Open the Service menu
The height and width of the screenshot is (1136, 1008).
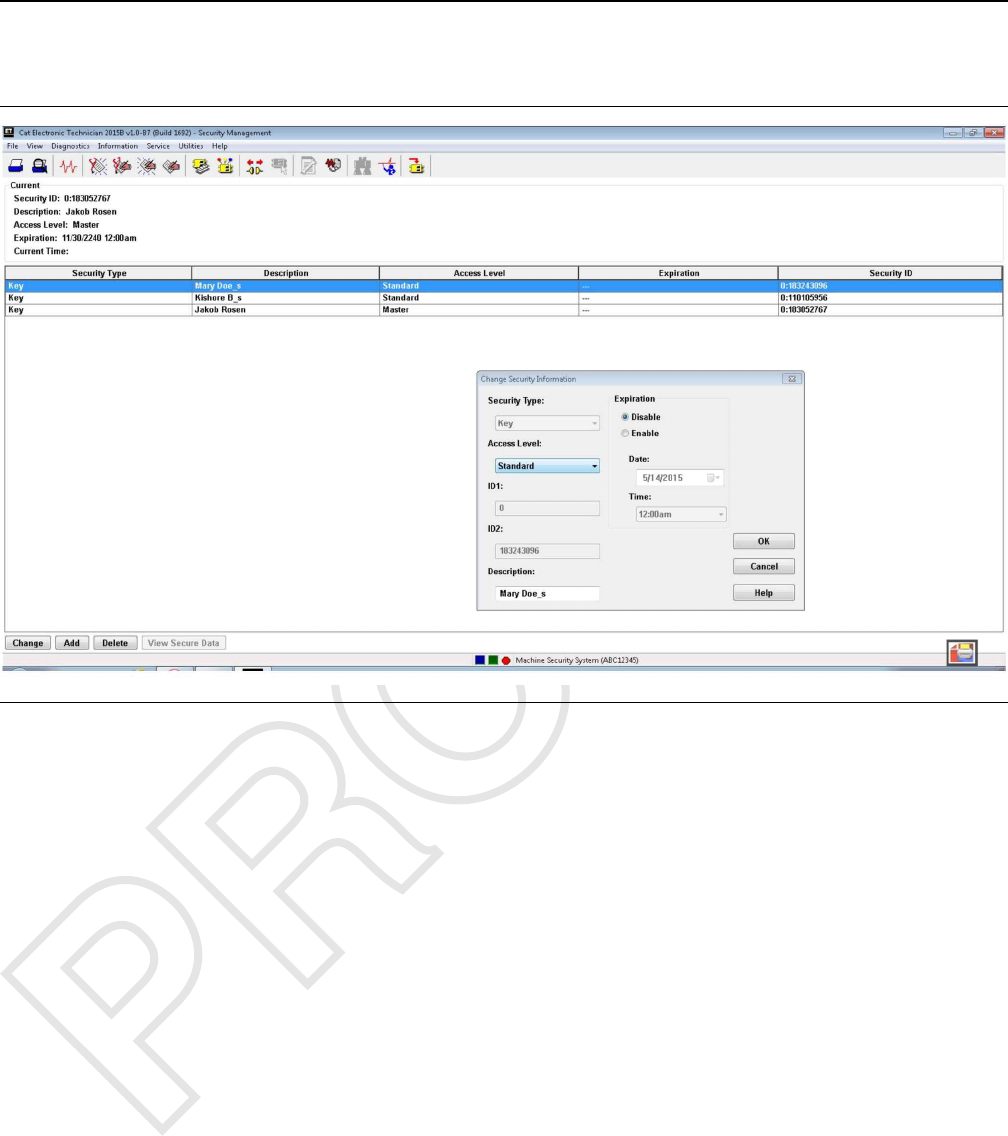click(x=158, y=146)
